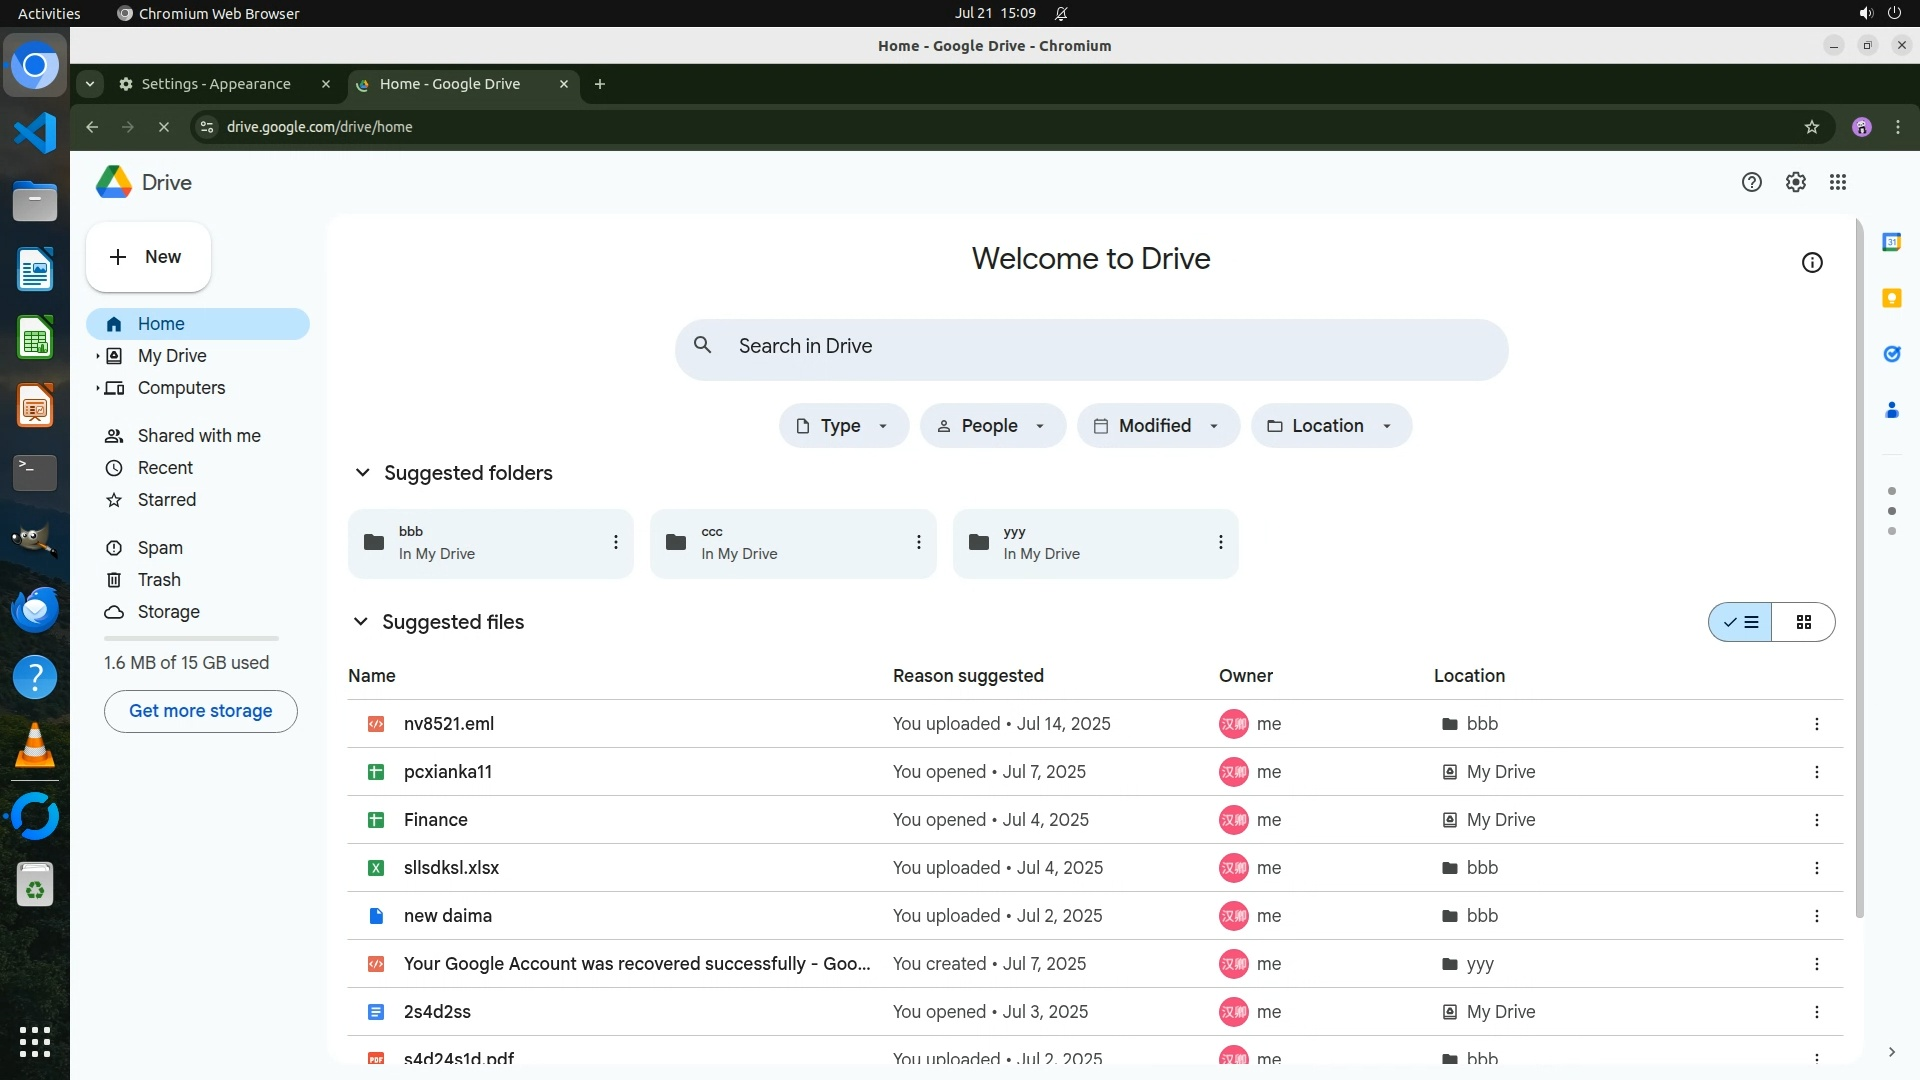
Task: Open Google Keep side panel icon
Action: (x=1891, y=298)
